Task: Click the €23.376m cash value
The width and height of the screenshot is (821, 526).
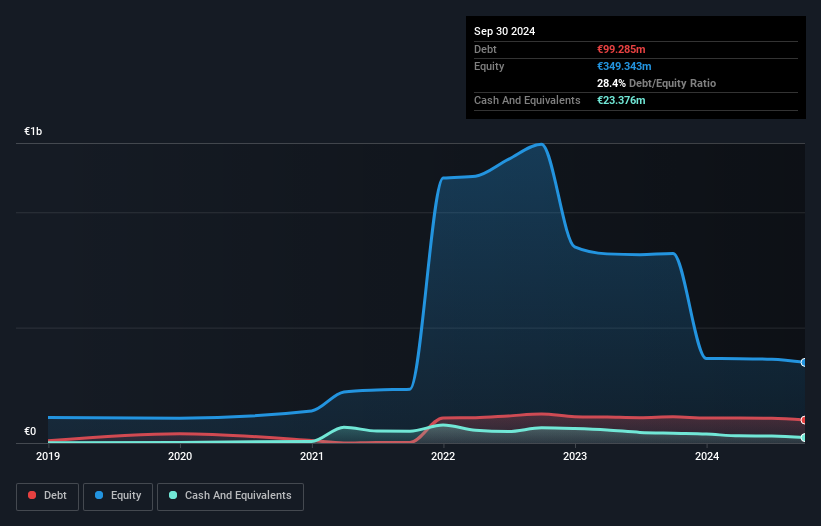Action: [621, 100]
